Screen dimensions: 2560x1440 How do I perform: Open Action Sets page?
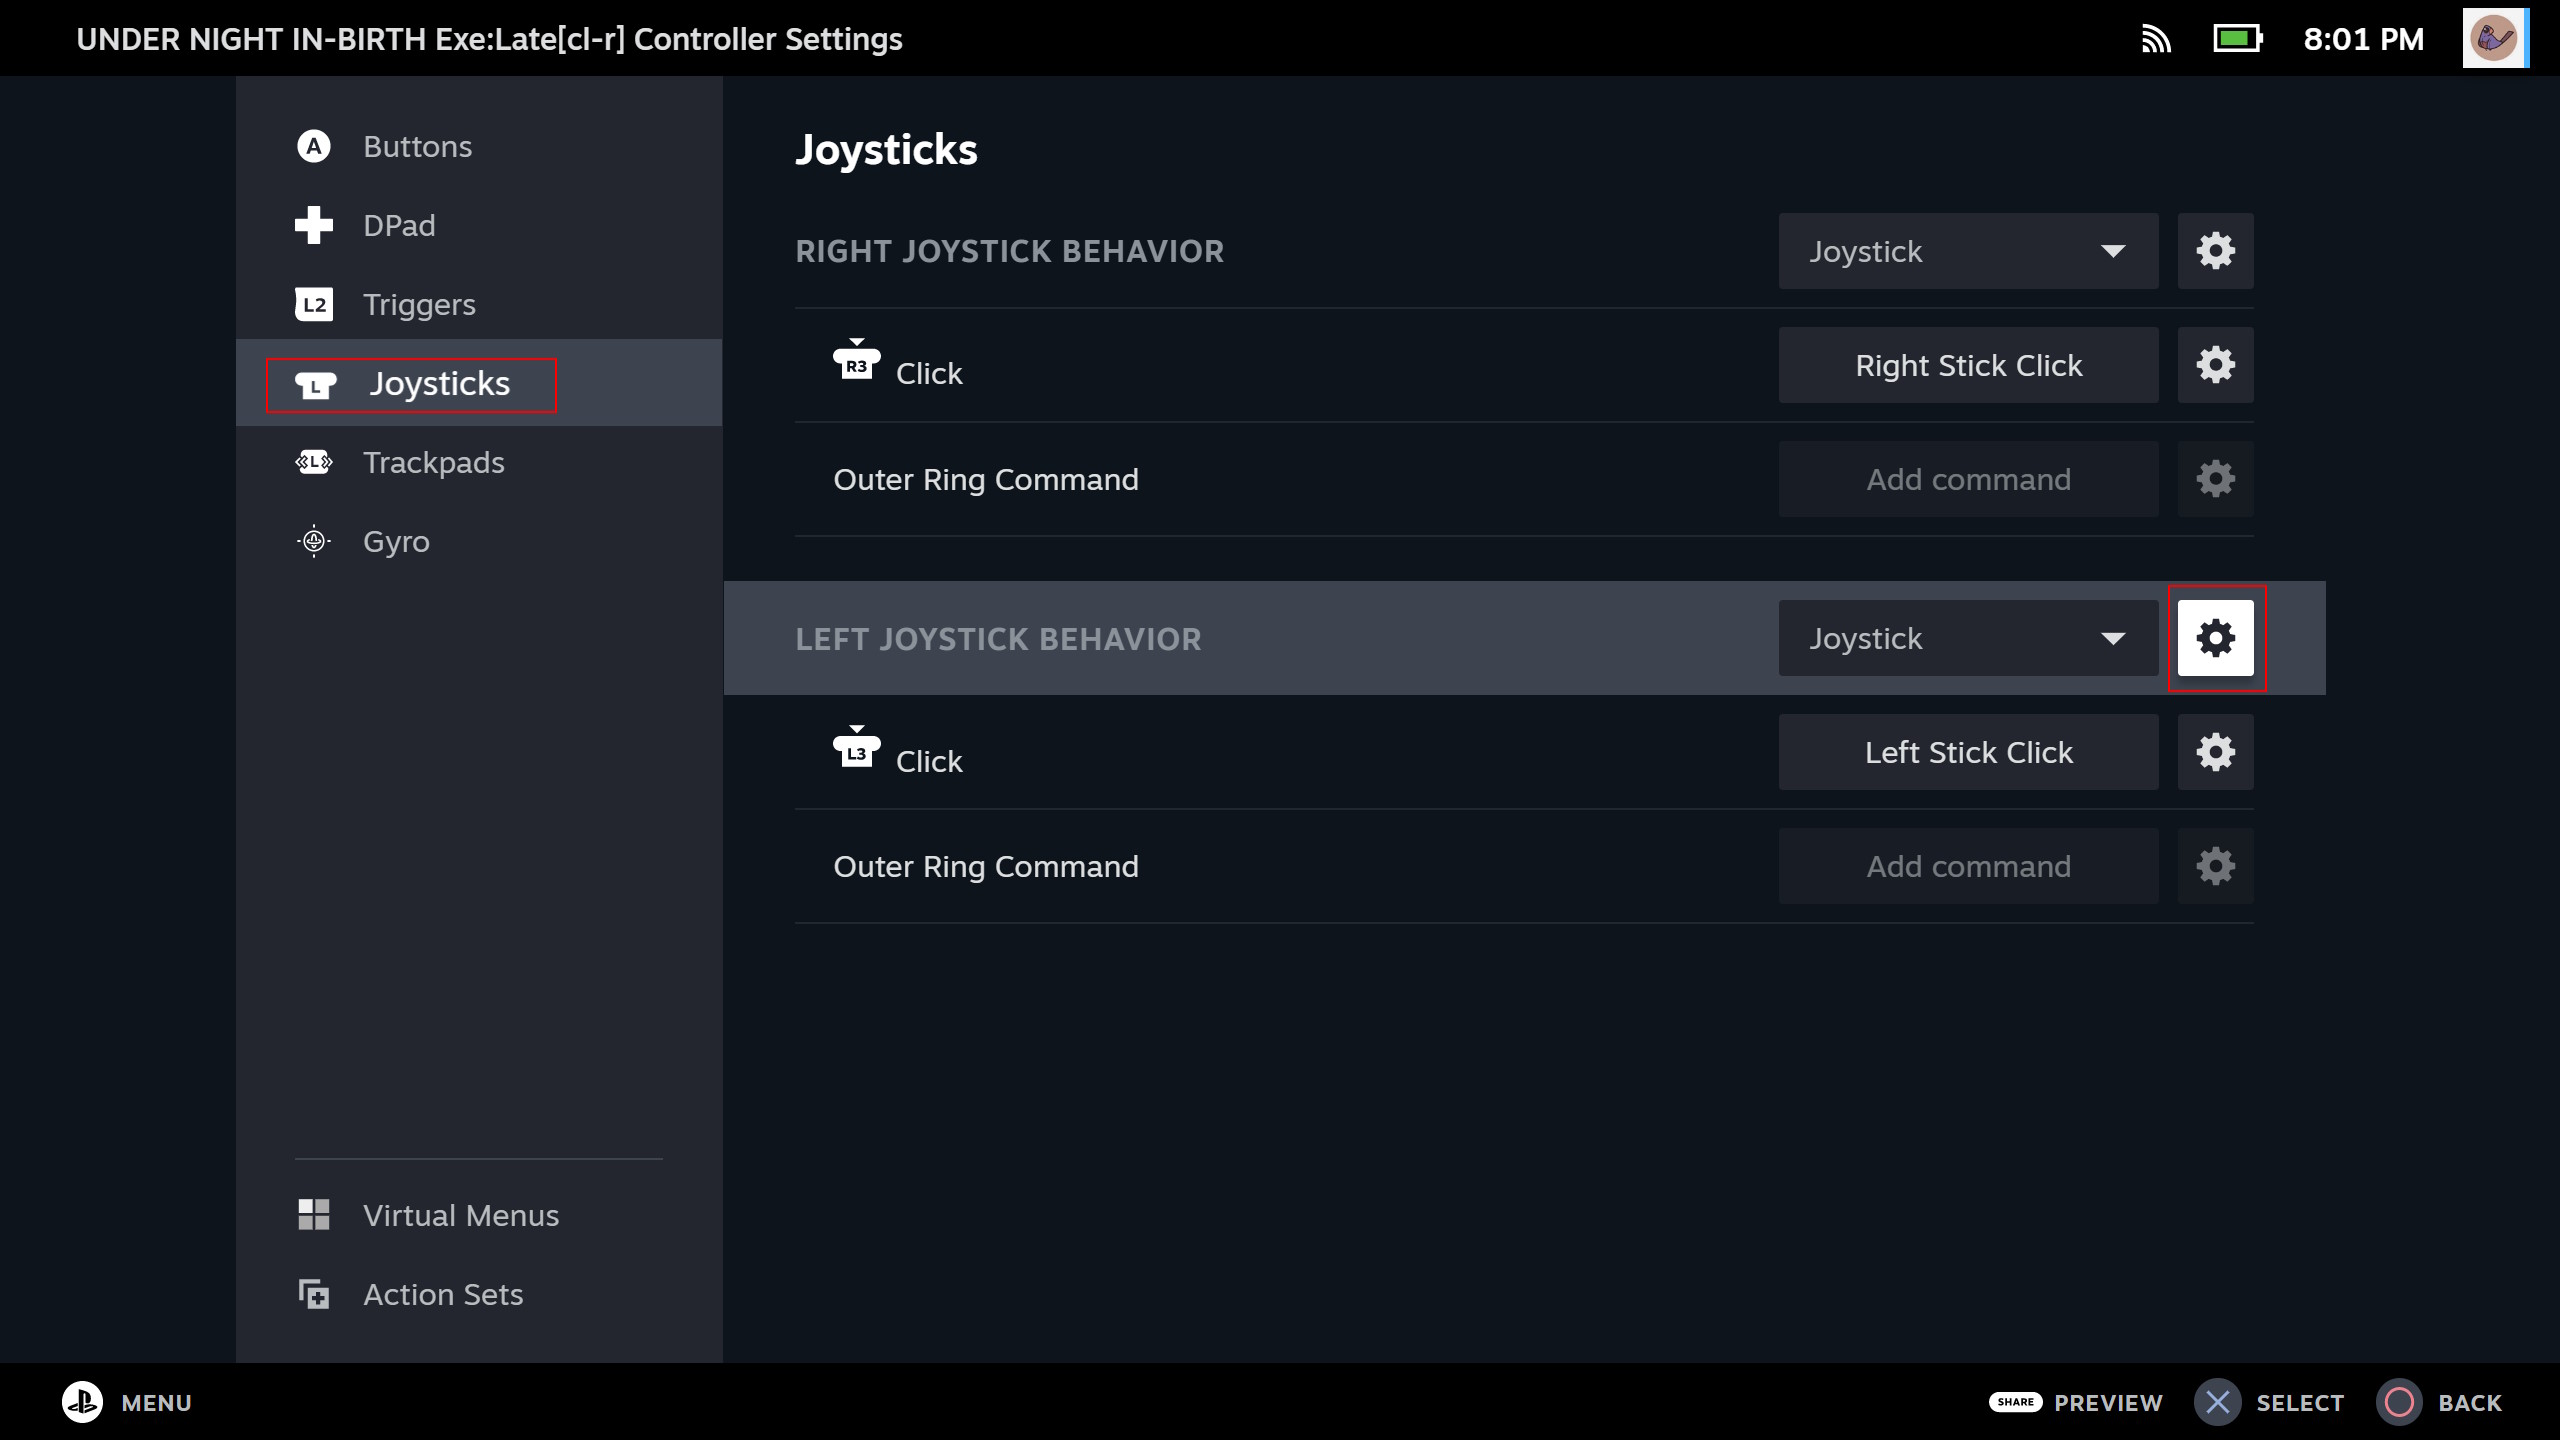coord(442,1295)
